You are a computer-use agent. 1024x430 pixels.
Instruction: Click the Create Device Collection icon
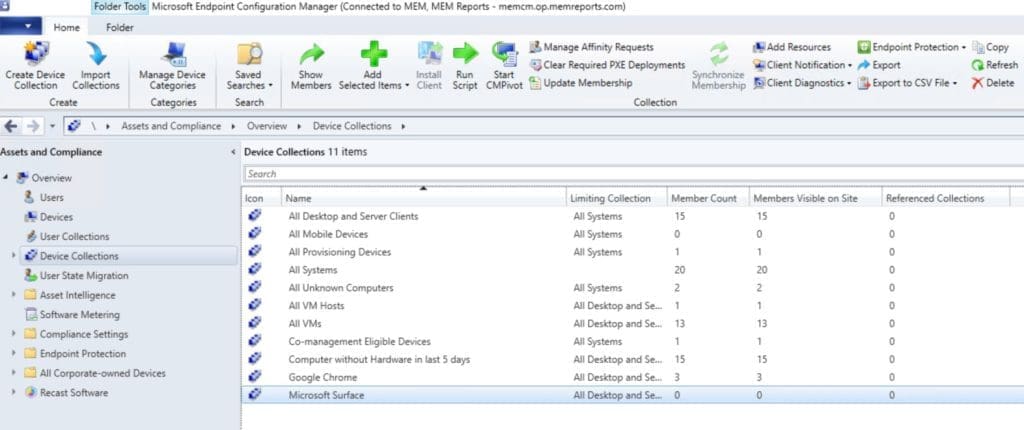click(35, 54)
